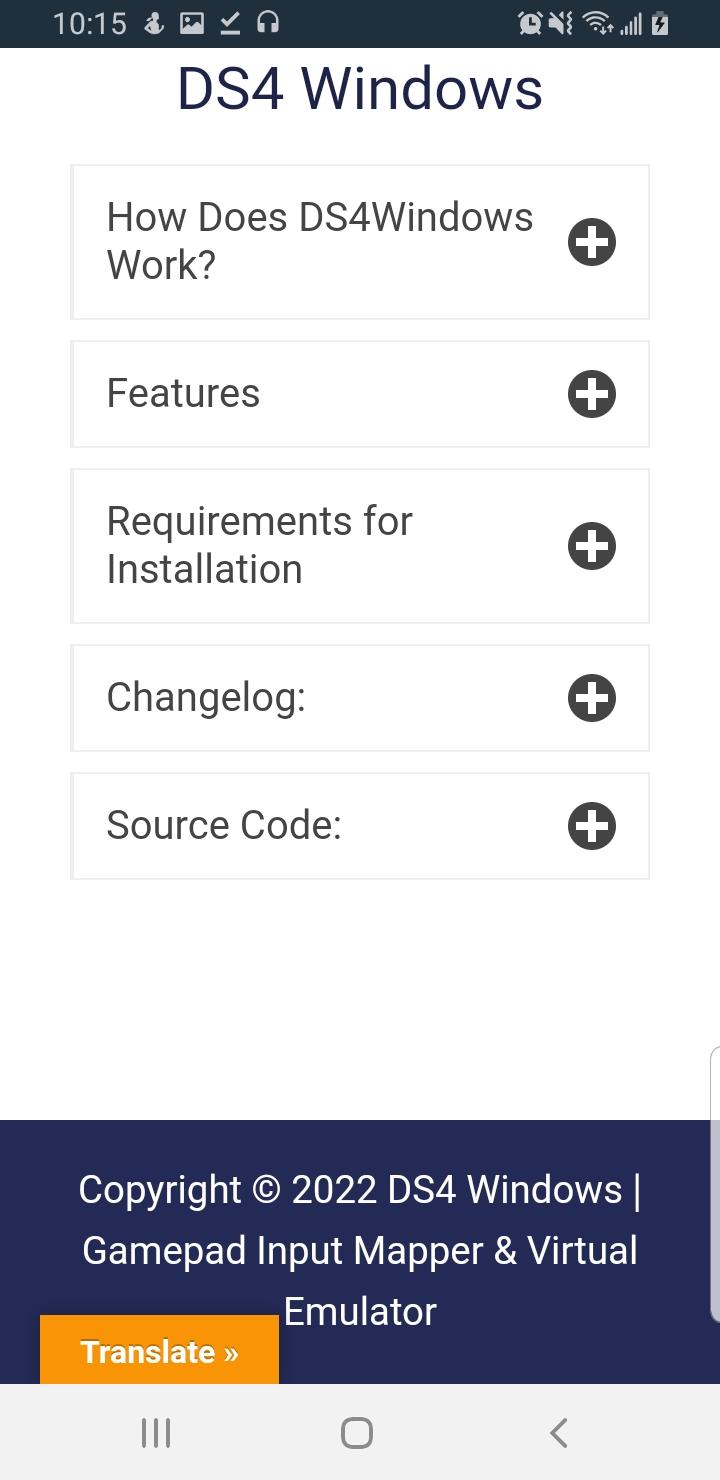Tap the headphones status bar icon

(267, 23)
